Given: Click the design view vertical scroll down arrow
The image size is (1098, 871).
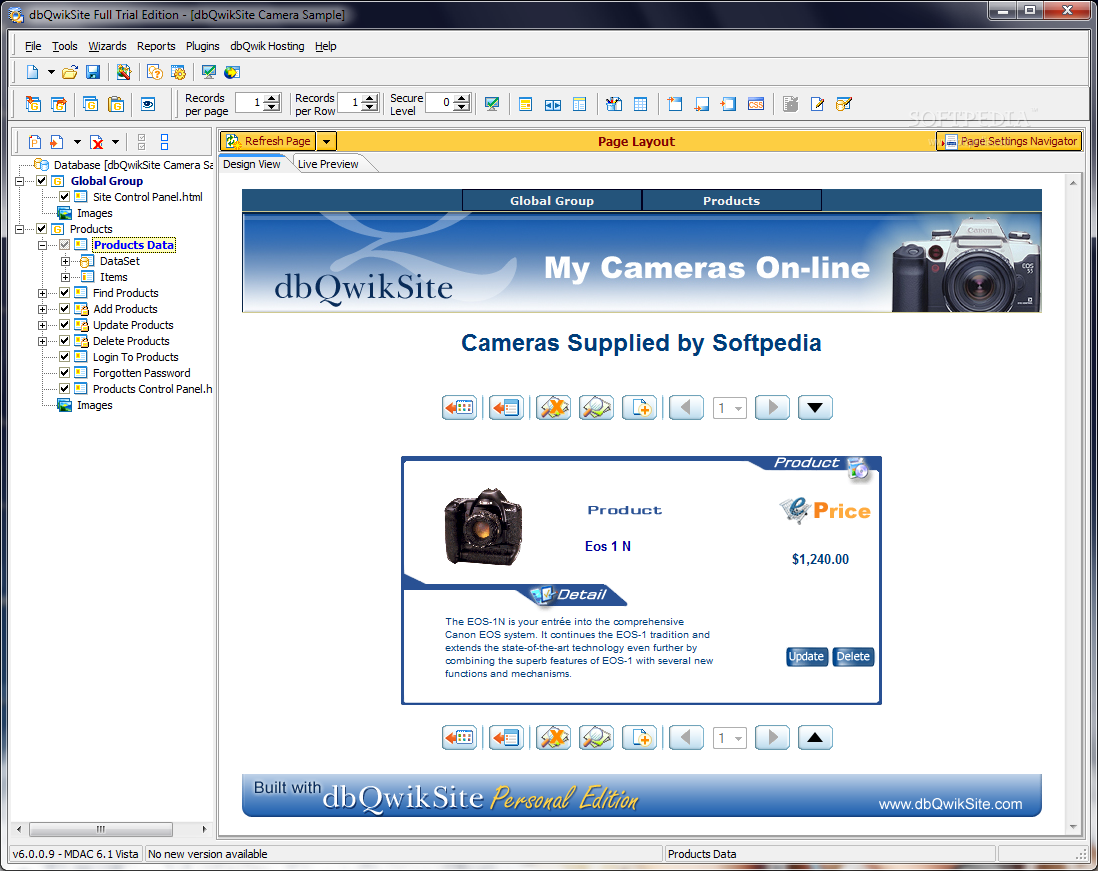Looking at the screenshot, I should (1073, 827).
